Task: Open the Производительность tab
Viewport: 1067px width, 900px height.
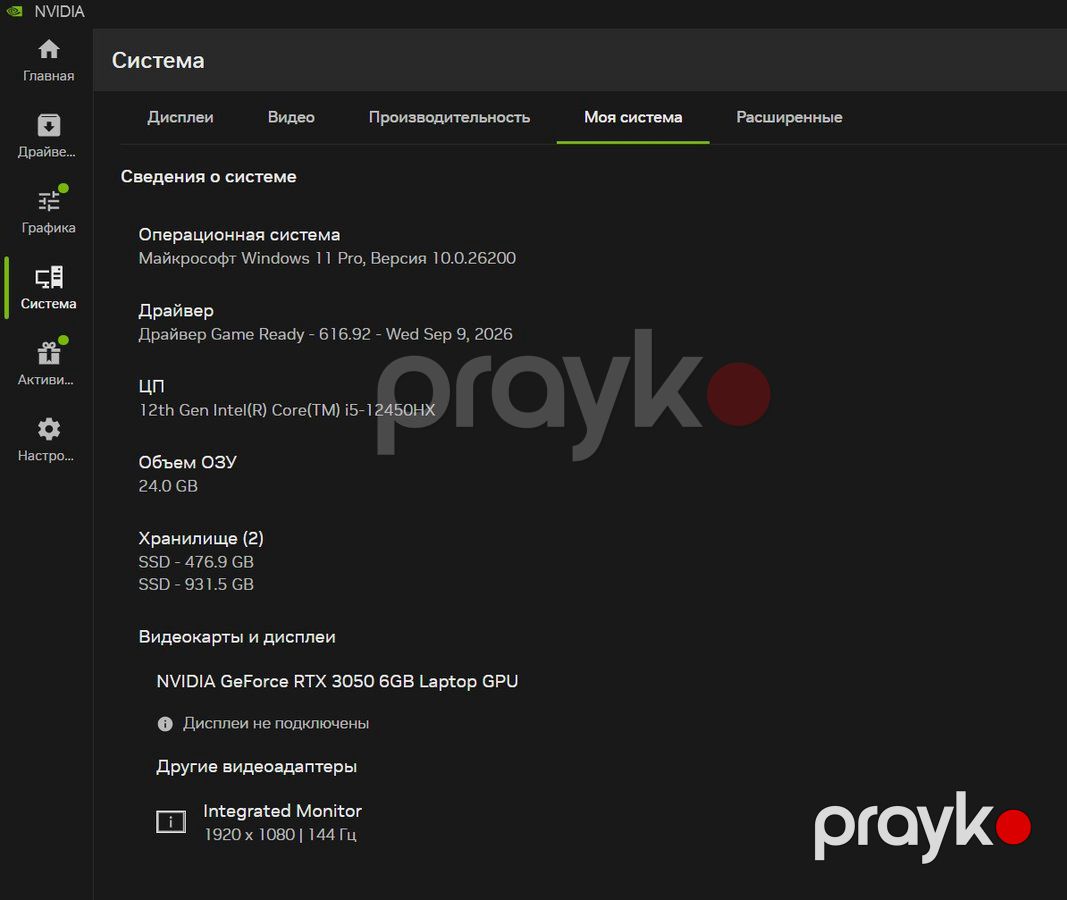Action: click(449, 118)
